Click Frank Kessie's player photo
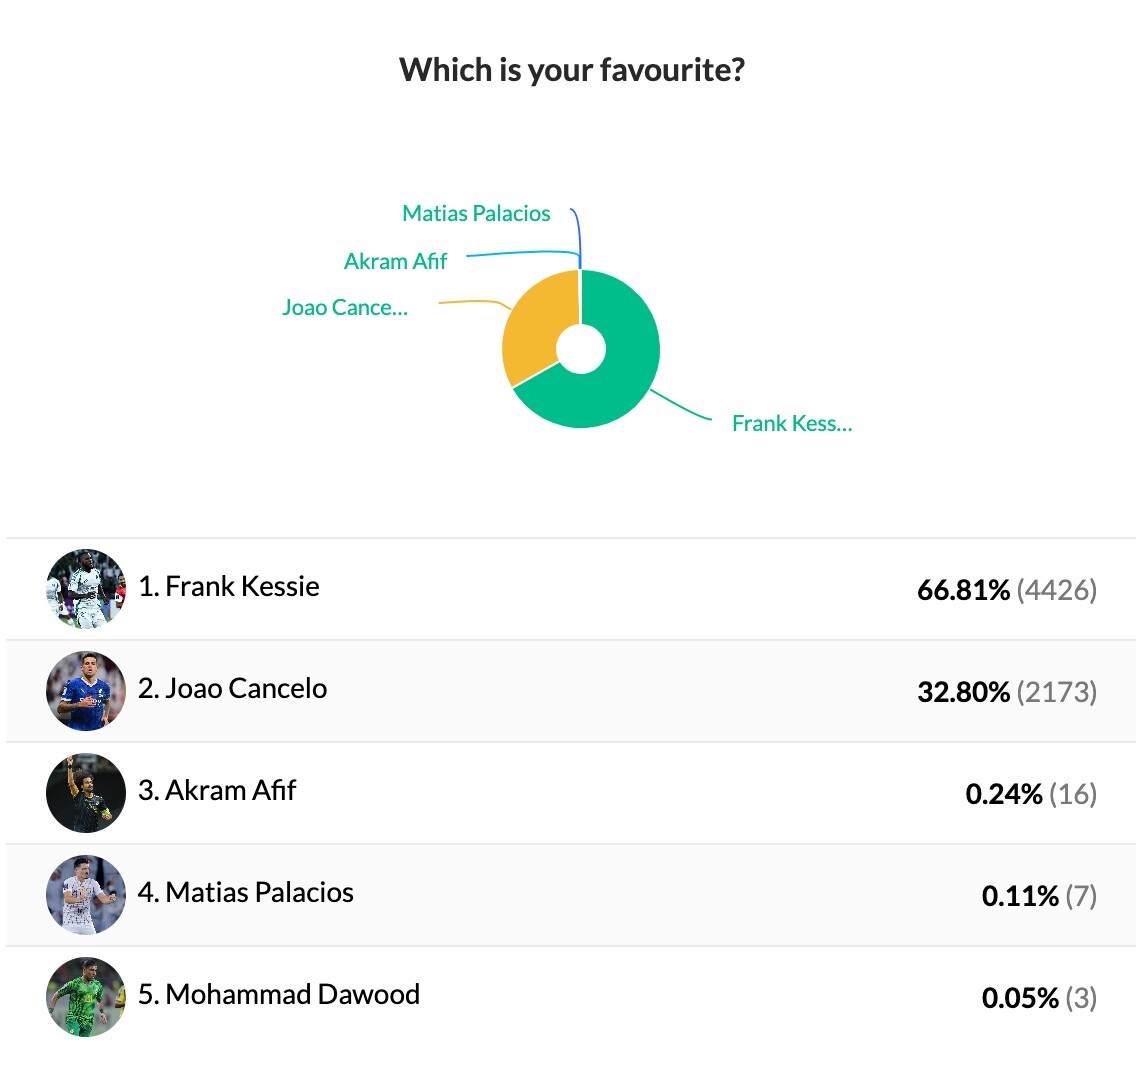 tap(85, 588)
